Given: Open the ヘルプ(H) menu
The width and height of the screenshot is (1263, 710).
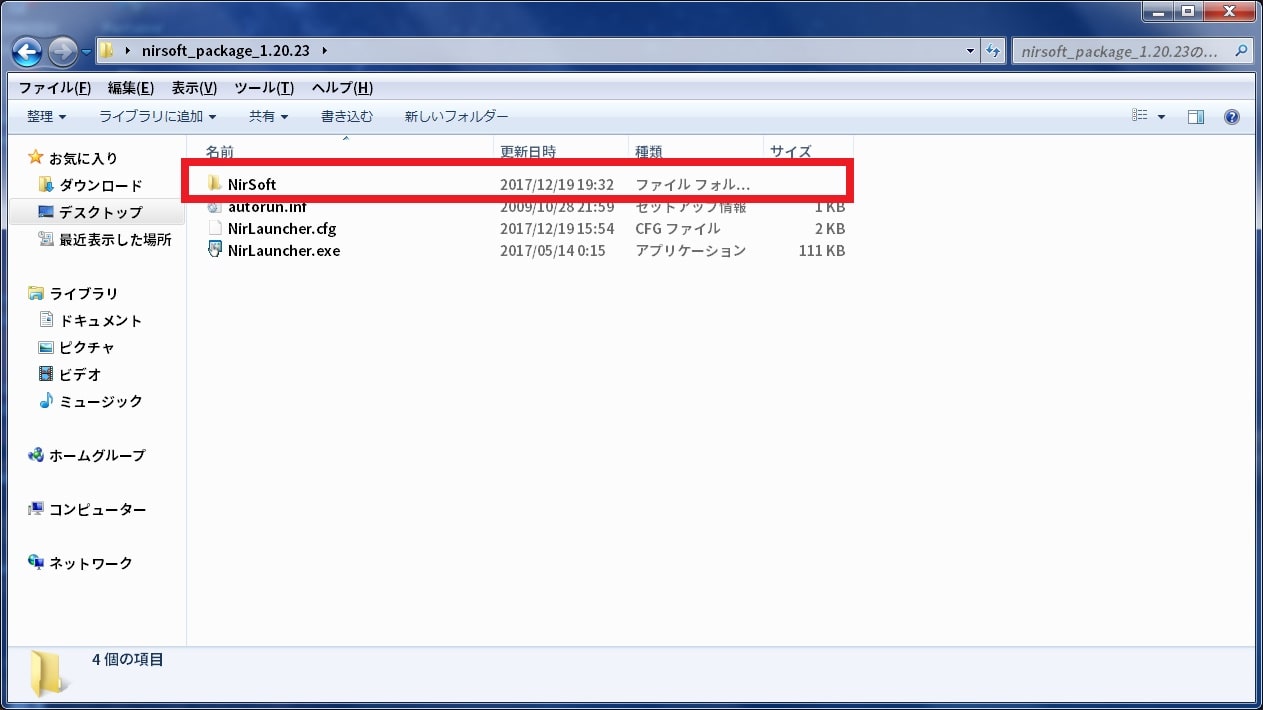Looking at the screenshot, I should (342, 88).
